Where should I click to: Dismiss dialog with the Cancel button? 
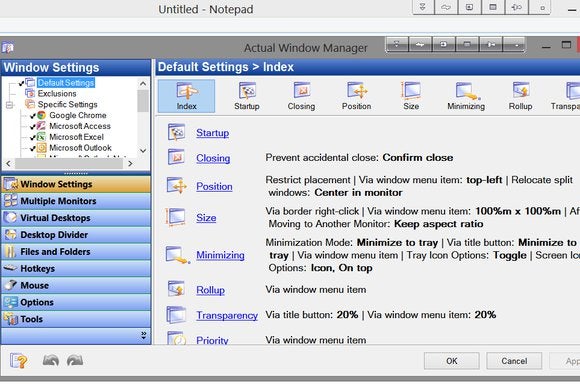coord(514,361)
